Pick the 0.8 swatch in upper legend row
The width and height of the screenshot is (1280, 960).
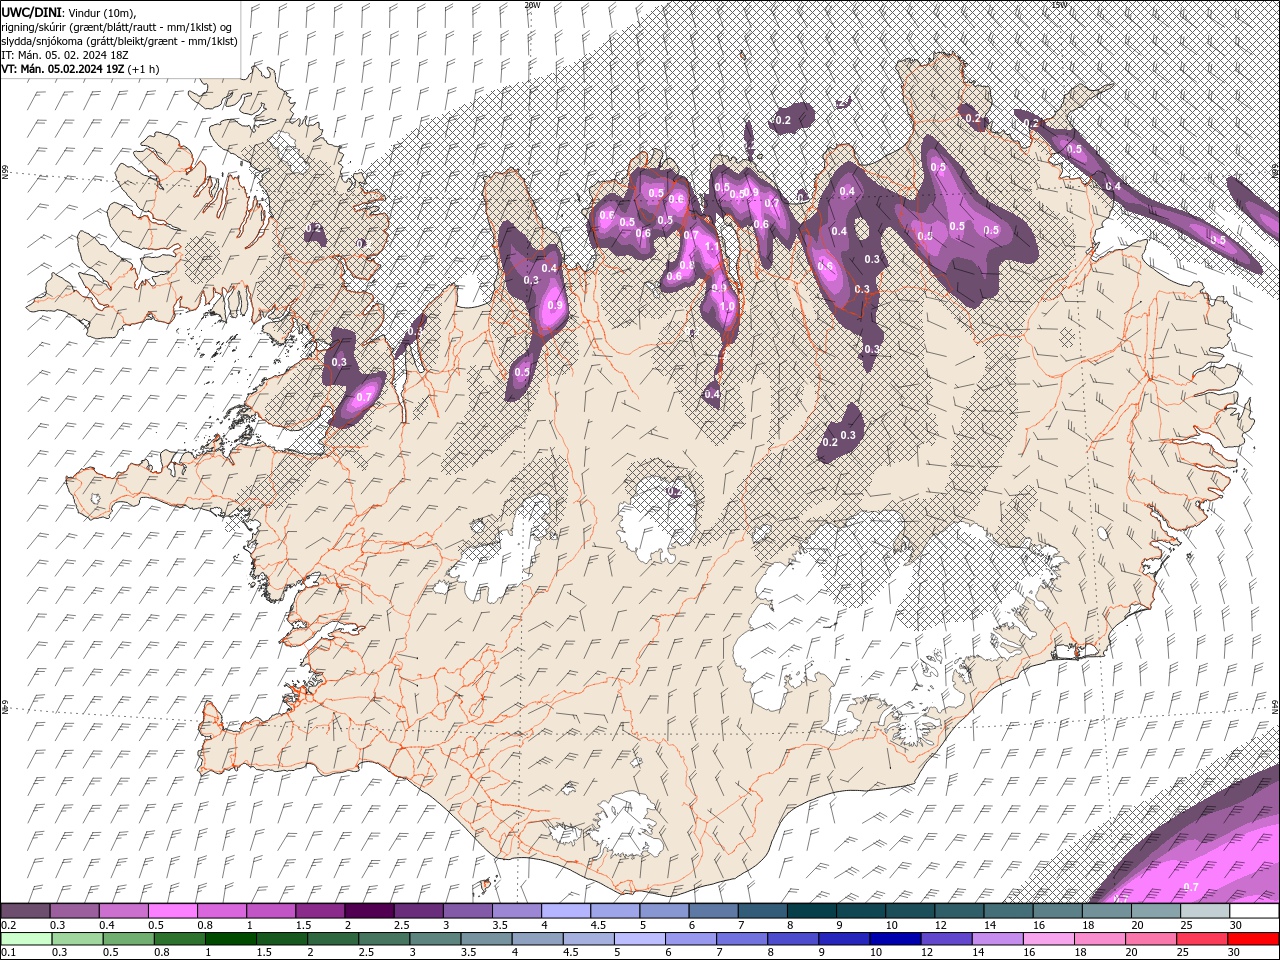coord(221,911)
